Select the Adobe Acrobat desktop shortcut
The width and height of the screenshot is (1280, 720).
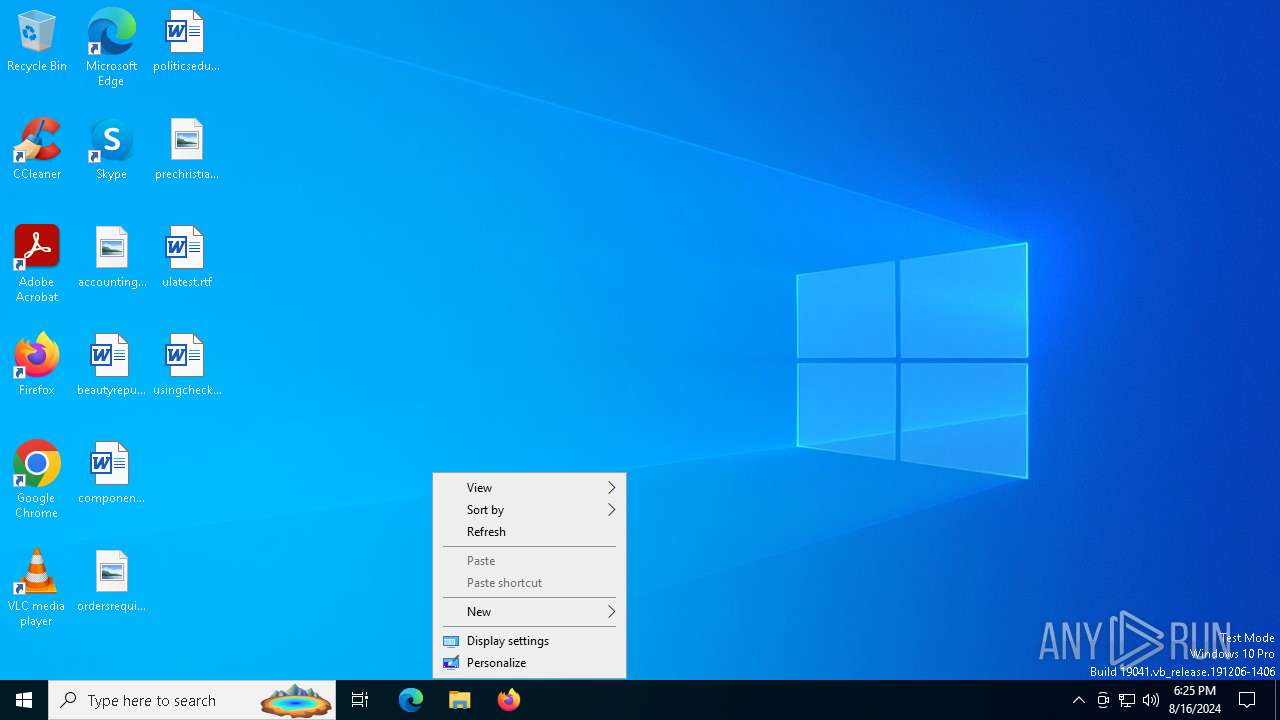[37, 264]
